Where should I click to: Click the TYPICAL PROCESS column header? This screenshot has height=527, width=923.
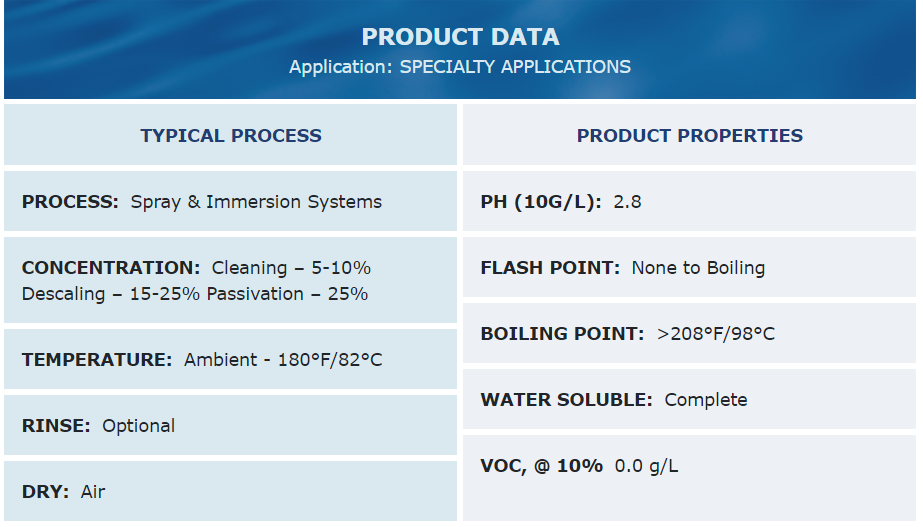(230, 135)
